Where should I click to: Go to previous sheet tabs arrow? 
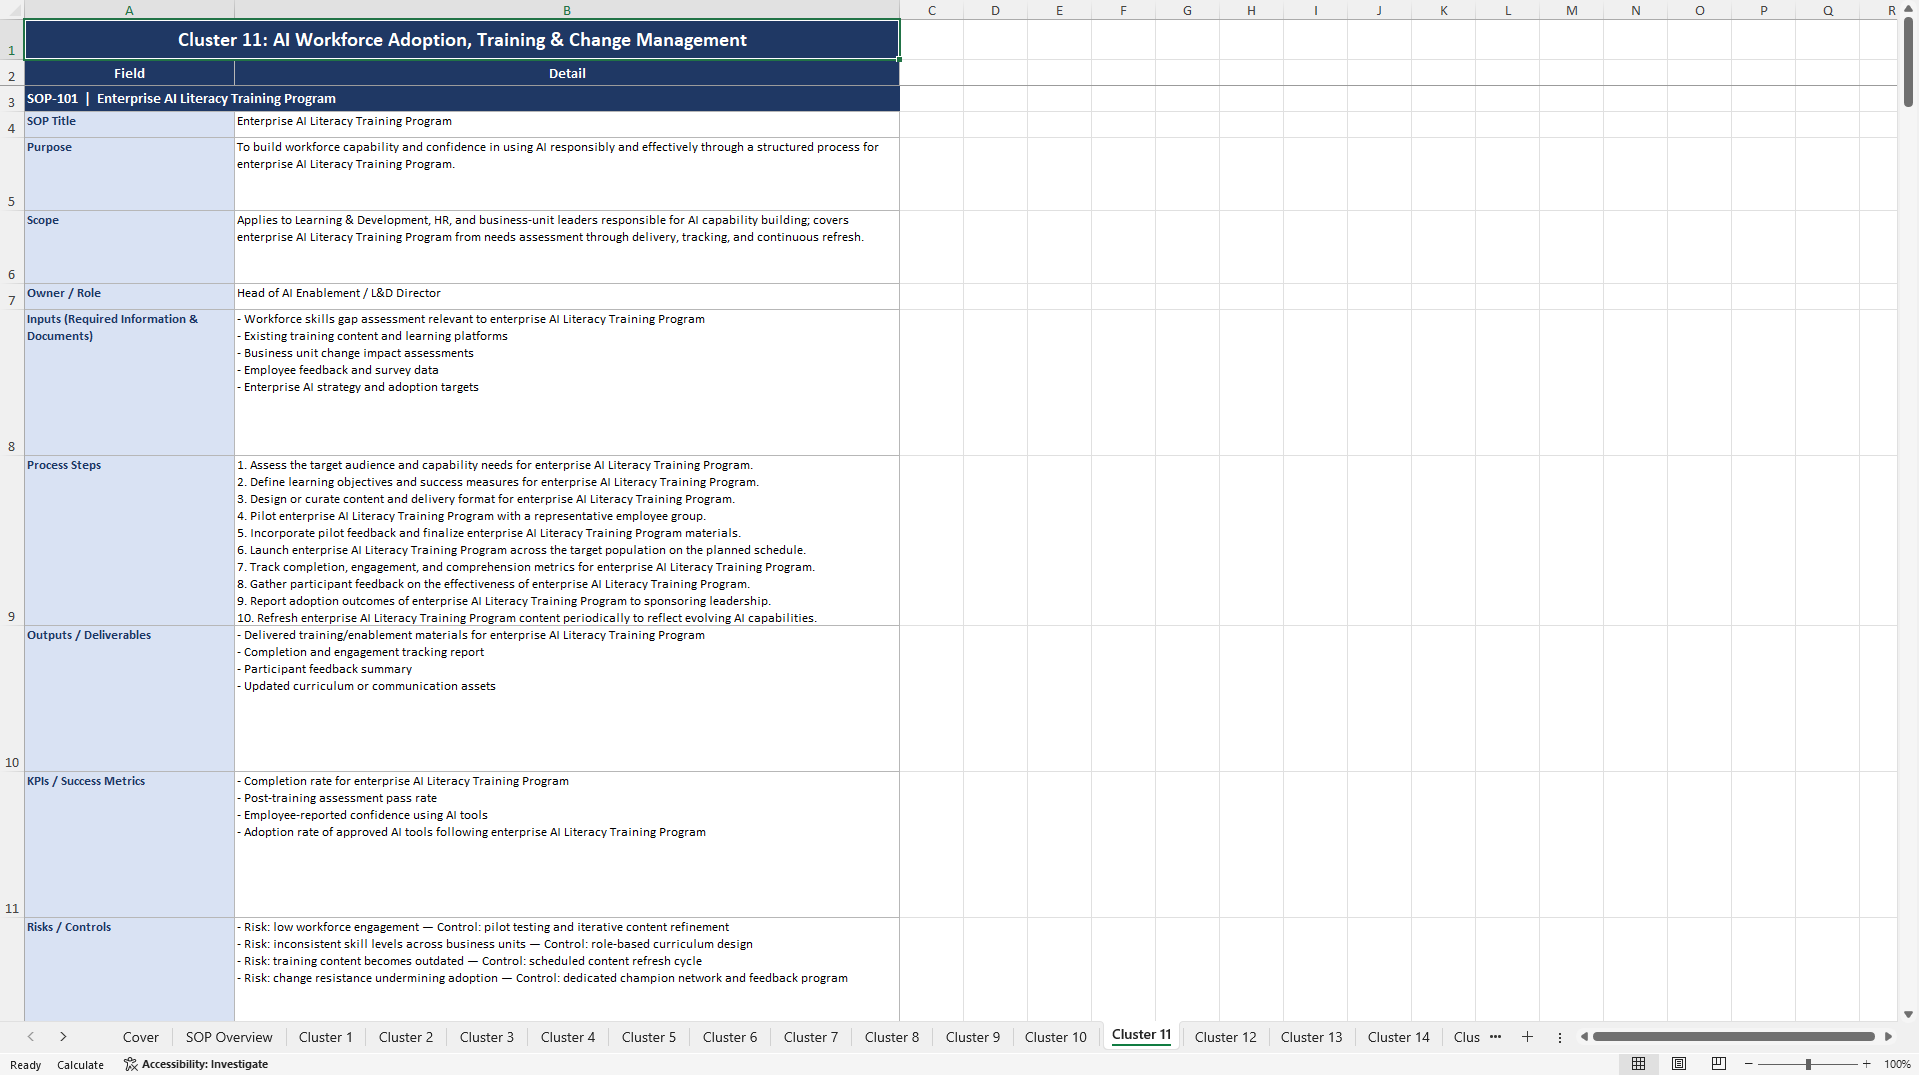pos(31,1037)
